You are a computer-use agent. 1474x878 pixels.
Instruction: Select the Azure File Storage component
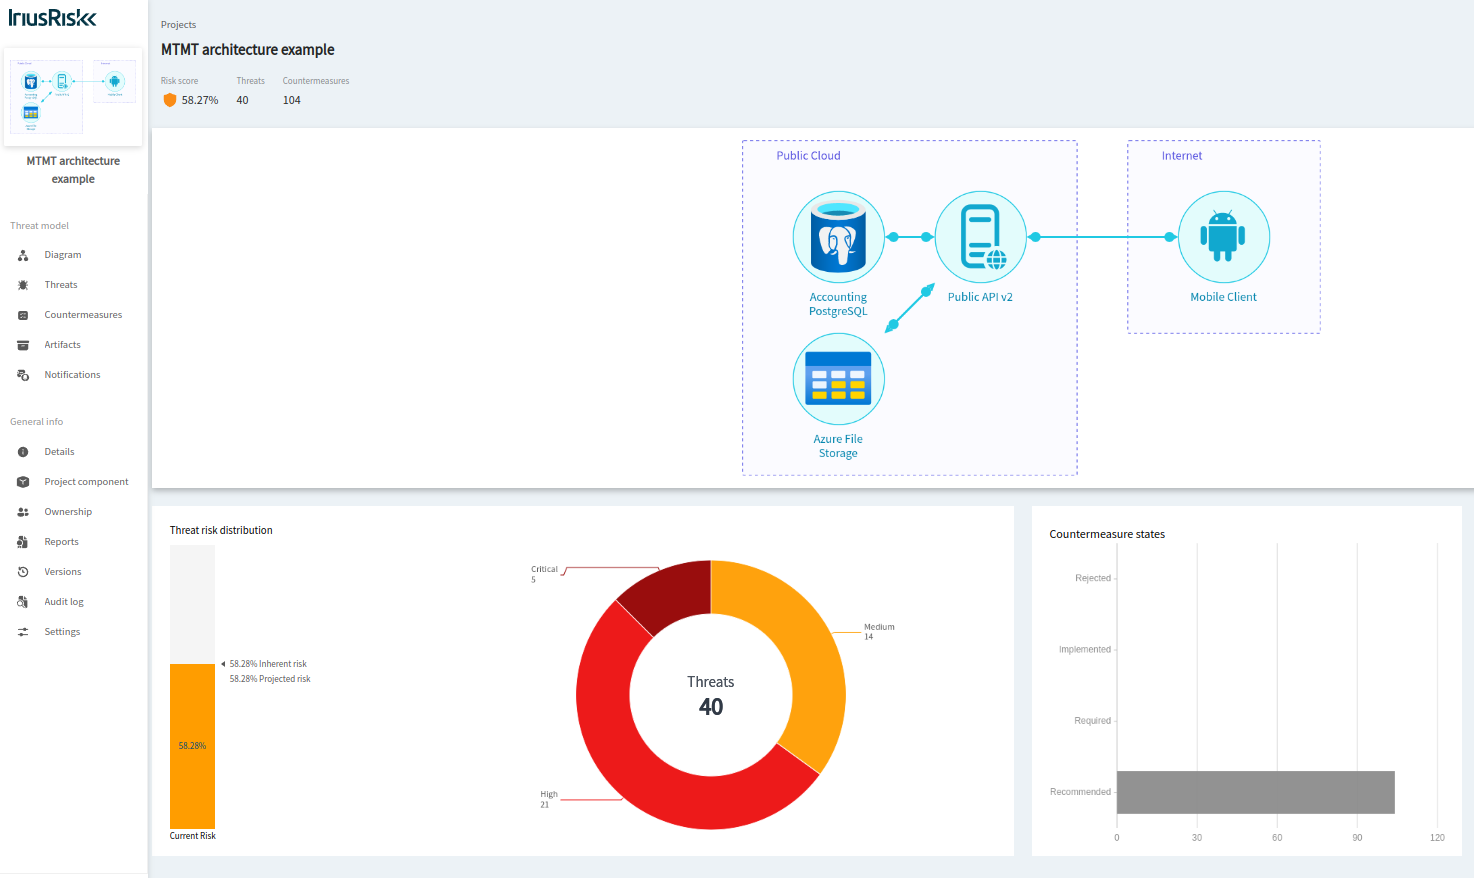(838, 379)
